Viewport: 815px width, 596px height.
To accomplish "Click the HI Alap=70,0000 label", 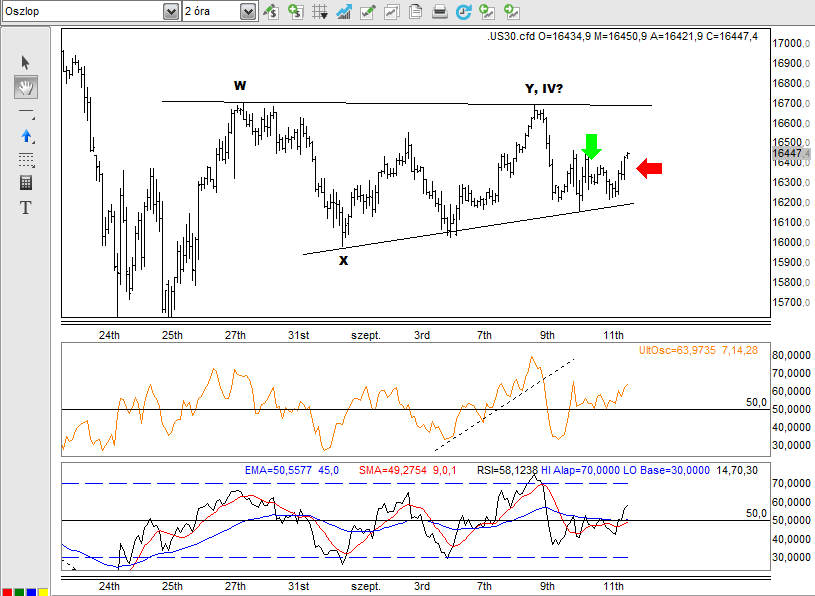I will (581, 470).
